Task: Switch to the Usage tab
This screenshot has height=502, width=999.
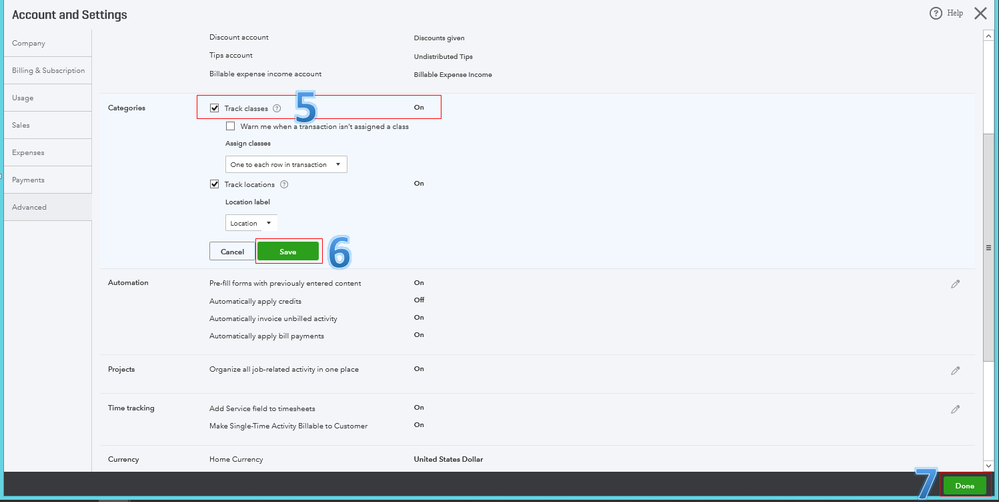Action: pyautogui.click(x=48, y=98)
